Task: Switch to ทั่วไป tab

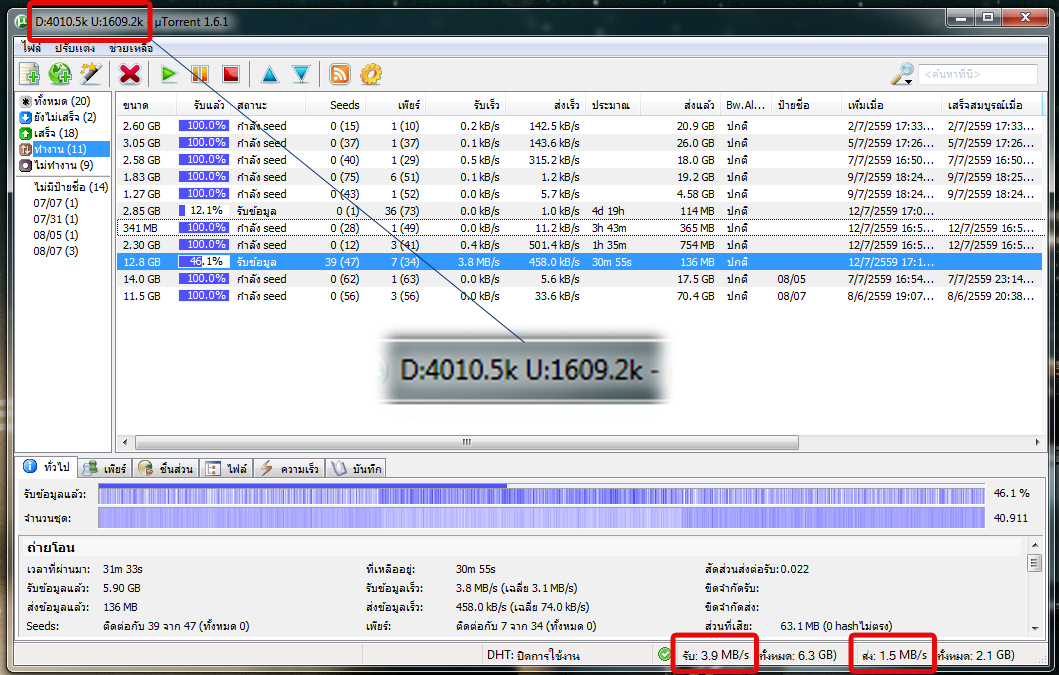Action: [47, 467]
